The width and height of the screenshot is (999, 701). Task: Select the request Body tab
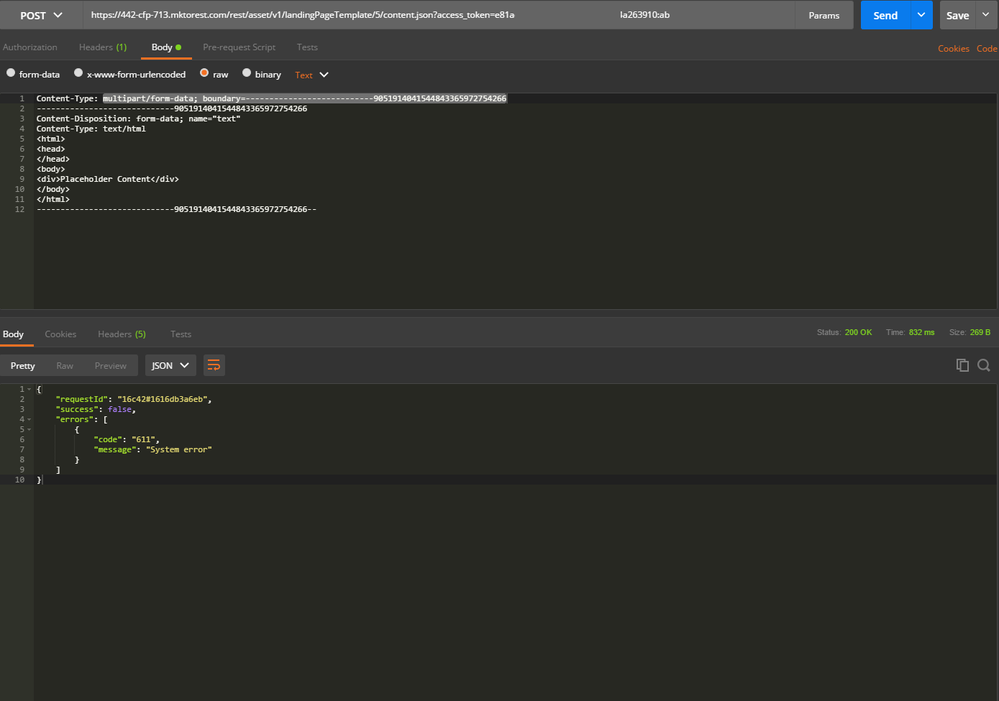[166, 47]
